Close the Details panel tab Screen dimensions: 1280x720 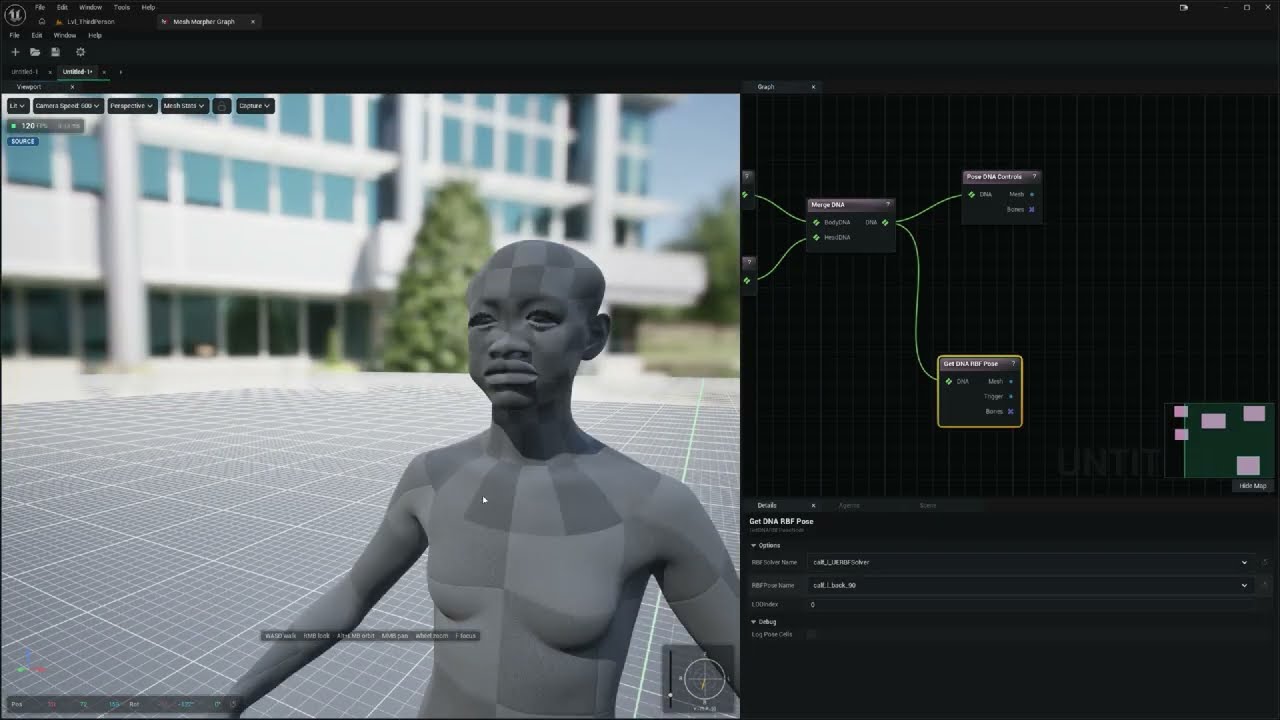813,505
